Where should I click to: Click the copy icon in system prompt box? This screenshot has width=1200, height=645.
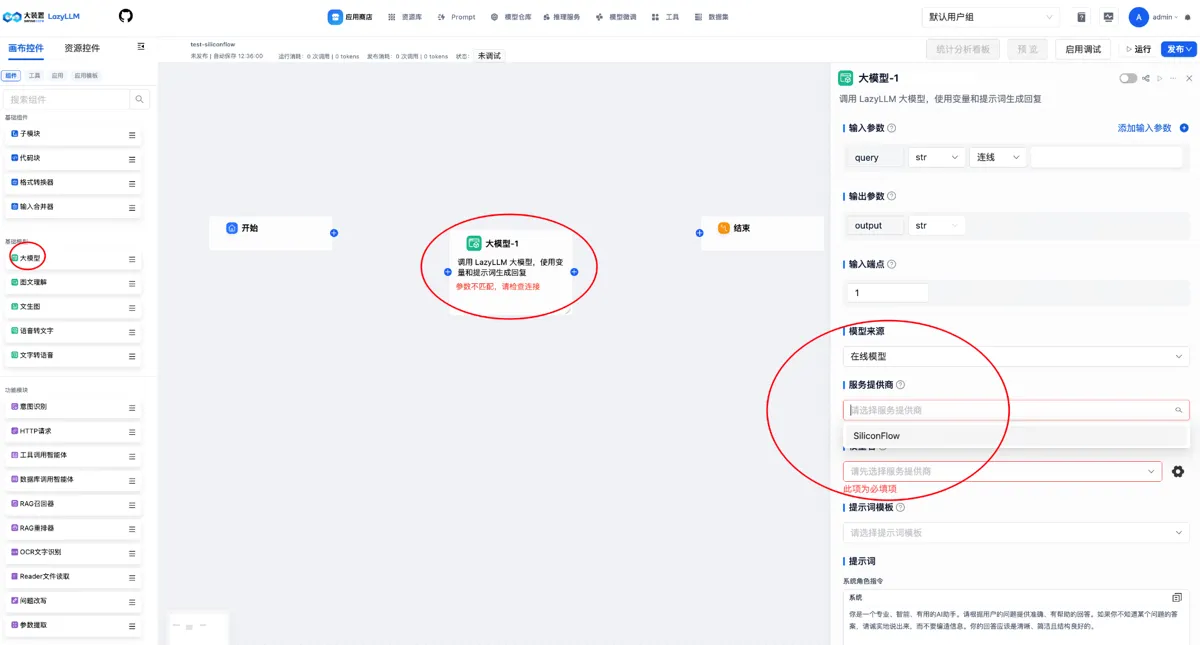tap(1177, 597)
